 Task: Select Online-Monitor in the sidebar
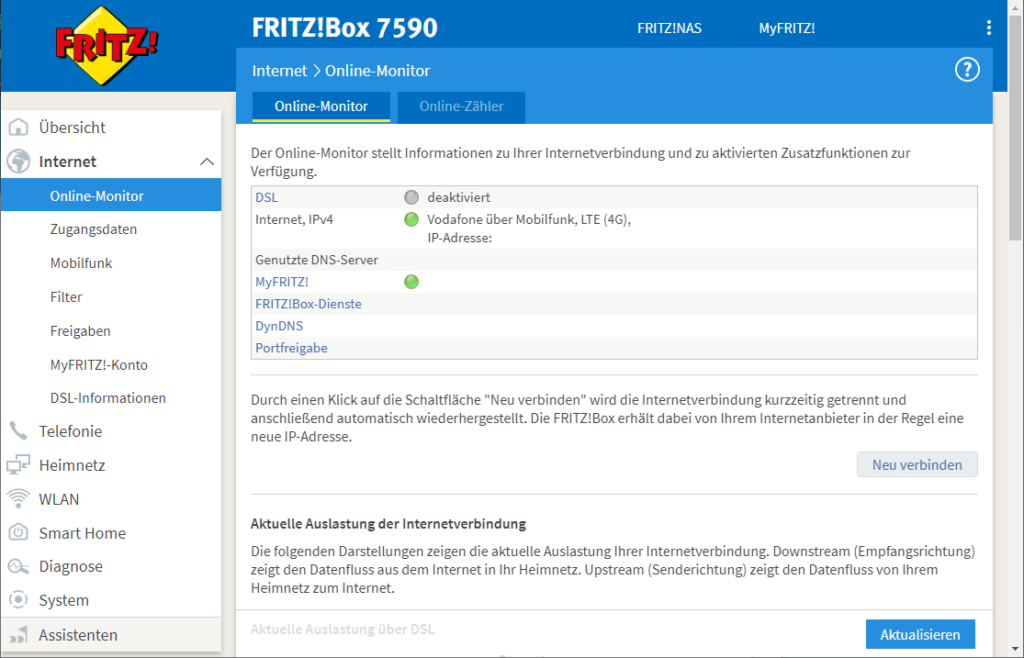coord(111,195)
